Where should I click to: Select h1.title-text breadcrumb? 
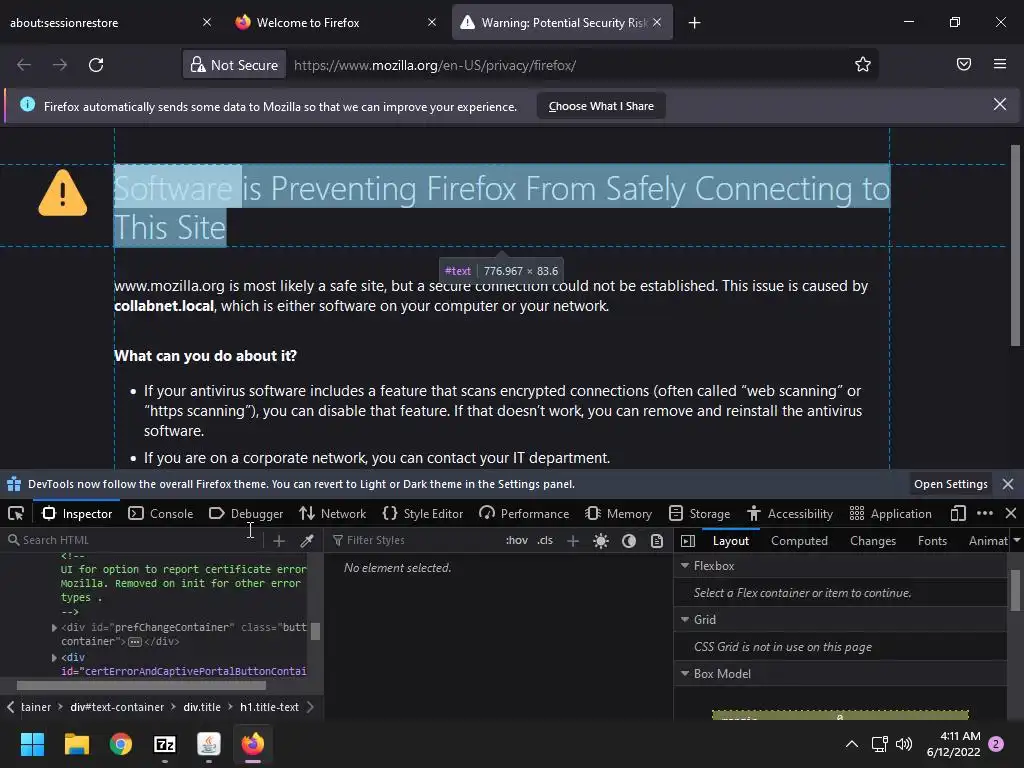point(269,707)
